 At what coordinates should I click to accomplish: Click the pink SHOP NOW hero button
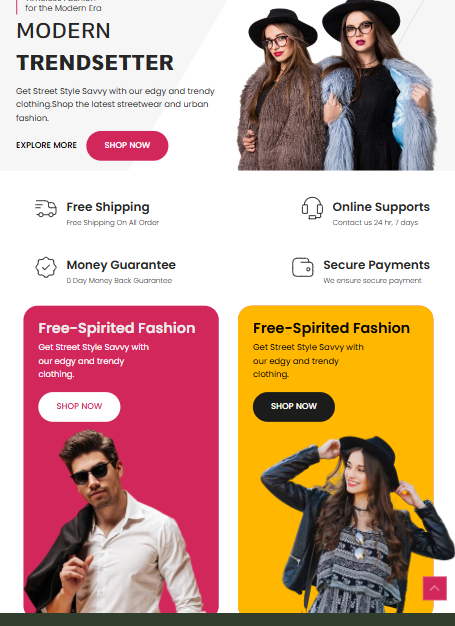127,146
